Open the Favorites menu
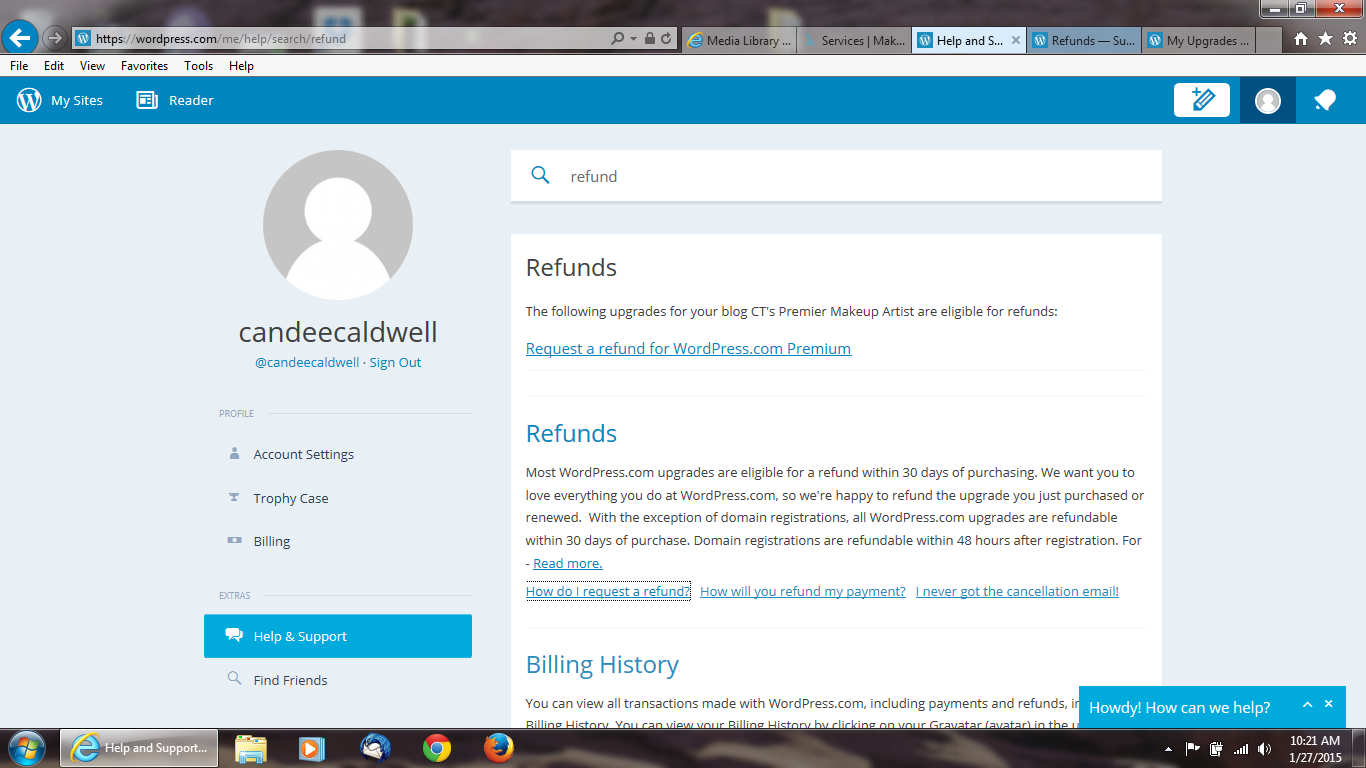The height and width of the screenshot is (768, 1366). click(x=144, y=65)
